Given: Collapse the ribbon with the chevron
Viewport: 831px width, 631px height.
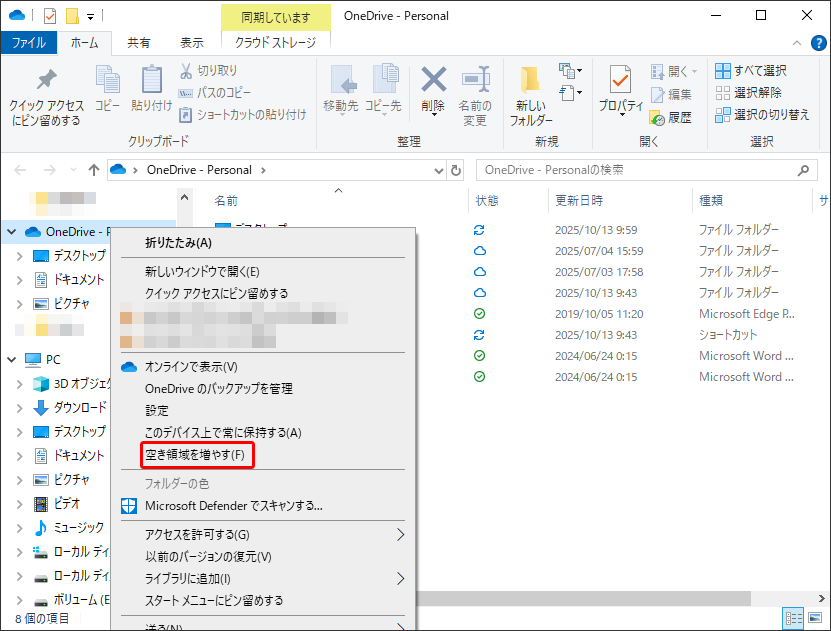Looking at the screenshot, I should [x=797, y=43].
